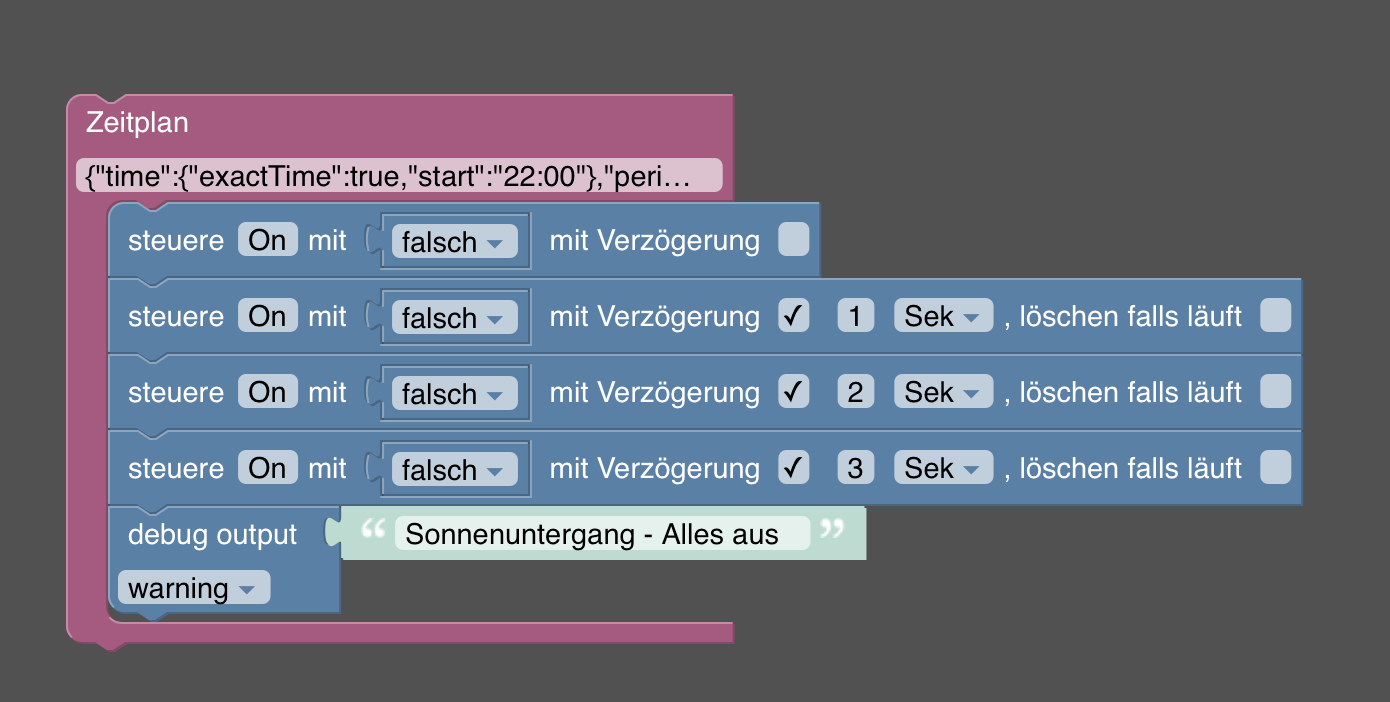Select the Zeitplan block header
The image size is (1390, 702).
(x=138, y=122)
